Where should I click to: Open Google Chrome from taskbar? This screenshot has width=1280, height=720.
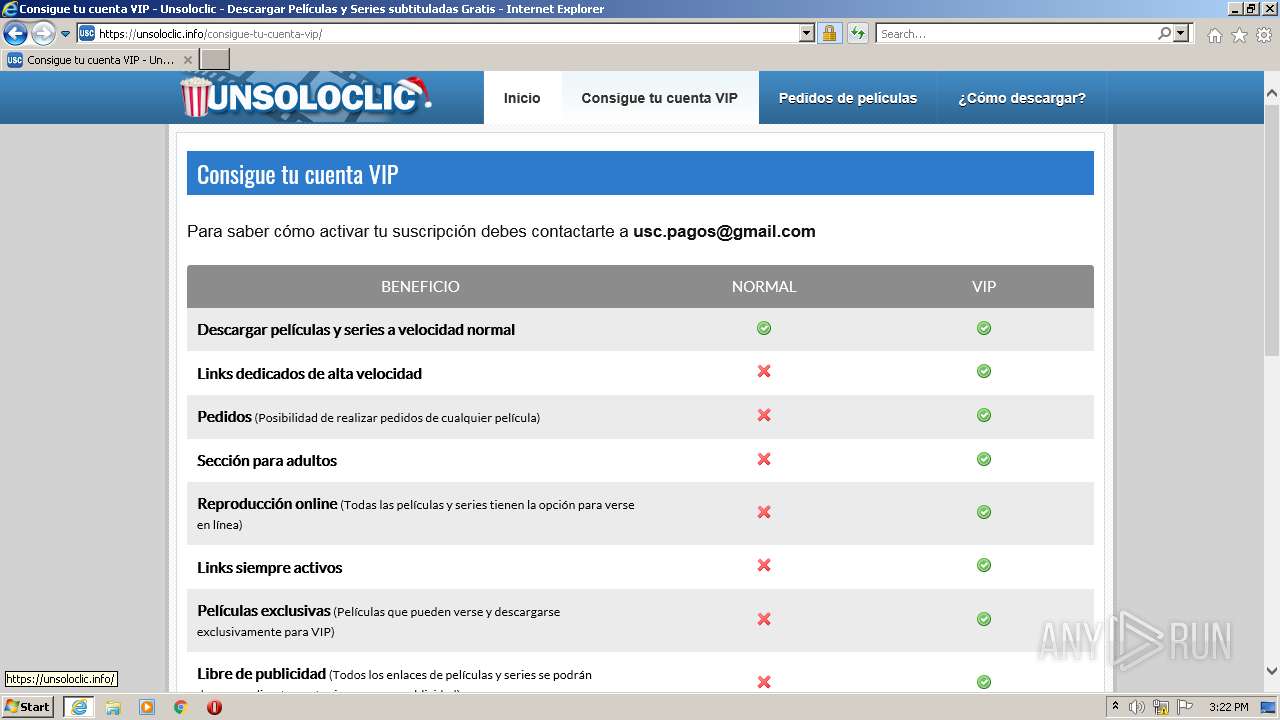(x=181, y=707)
